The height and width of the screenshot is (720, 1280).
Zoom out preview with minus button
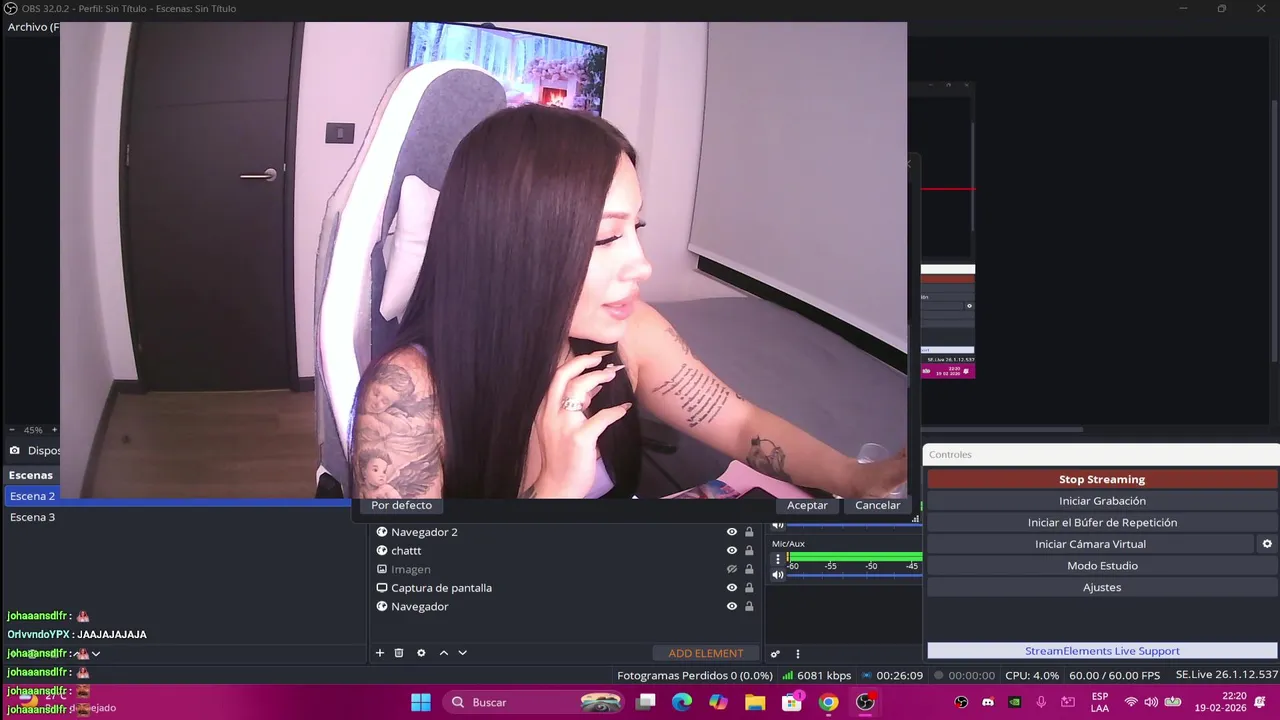[12, 430]
